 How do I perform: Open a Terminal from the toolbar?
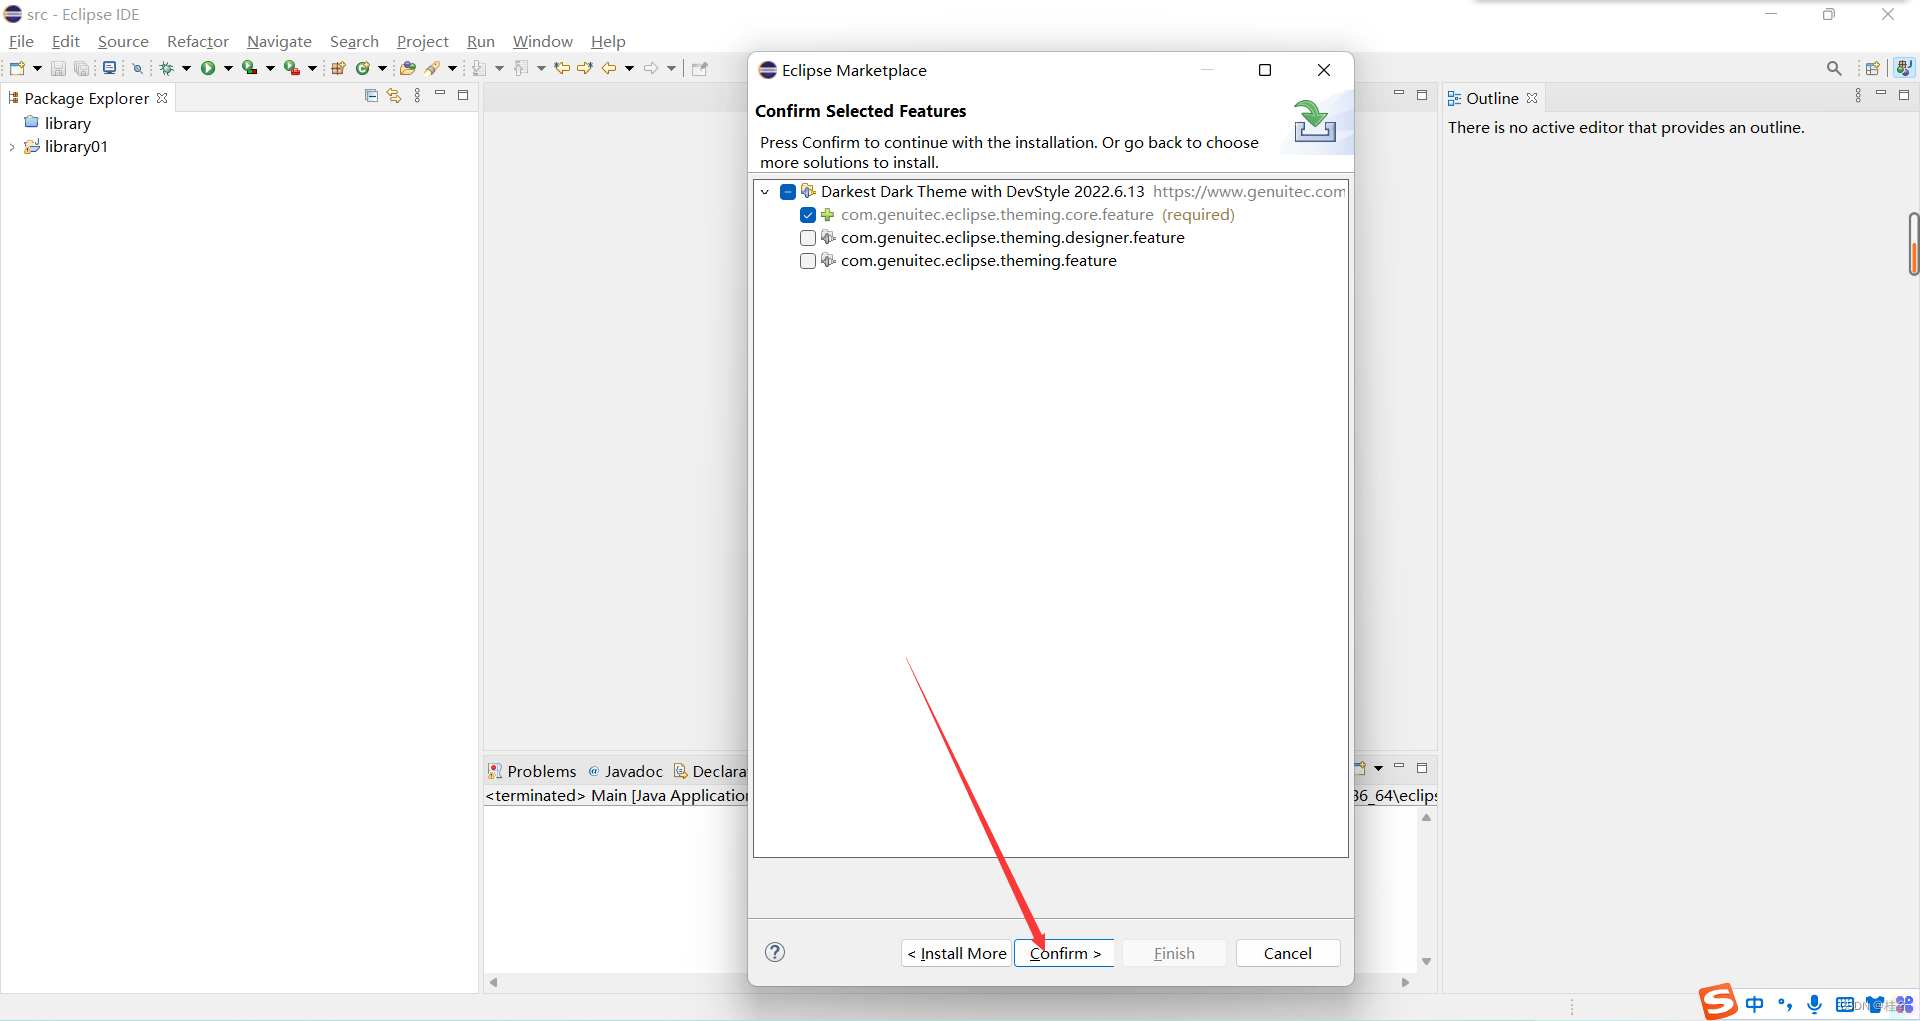click(109, 68)
